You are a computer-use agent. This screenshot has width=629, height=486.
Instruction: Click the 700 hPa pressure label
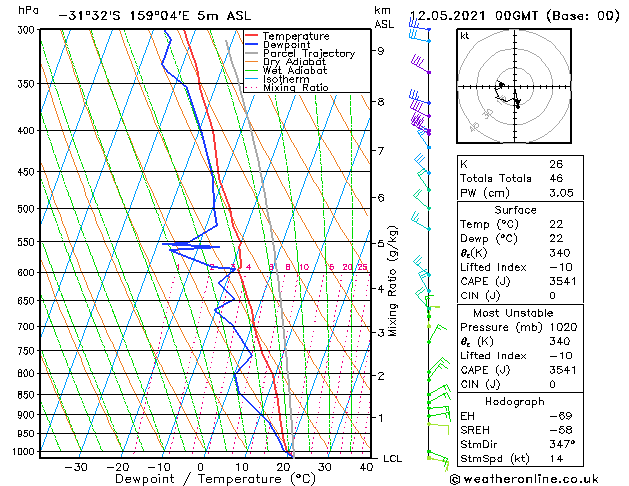(x=28, y=327)
